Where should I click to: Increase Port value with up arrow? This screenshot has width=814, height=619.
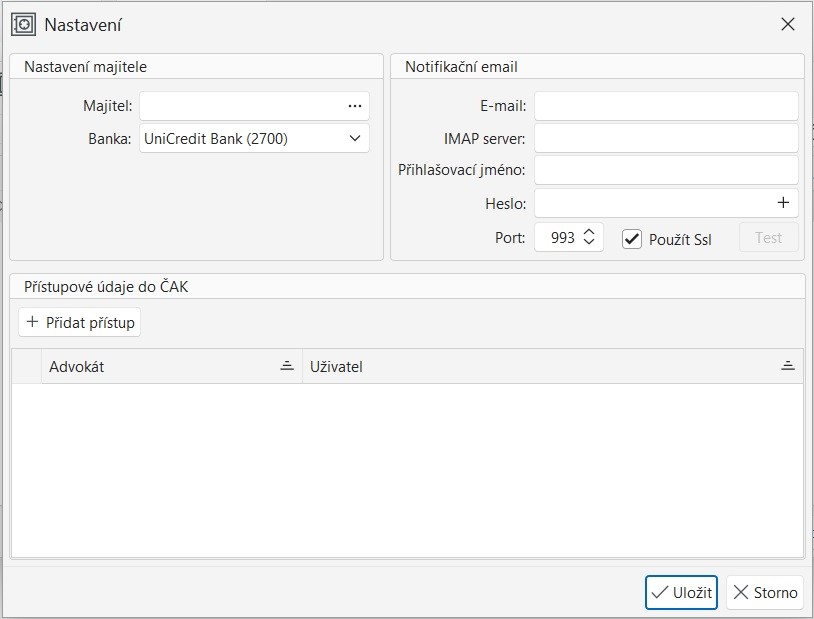[589, 232]
